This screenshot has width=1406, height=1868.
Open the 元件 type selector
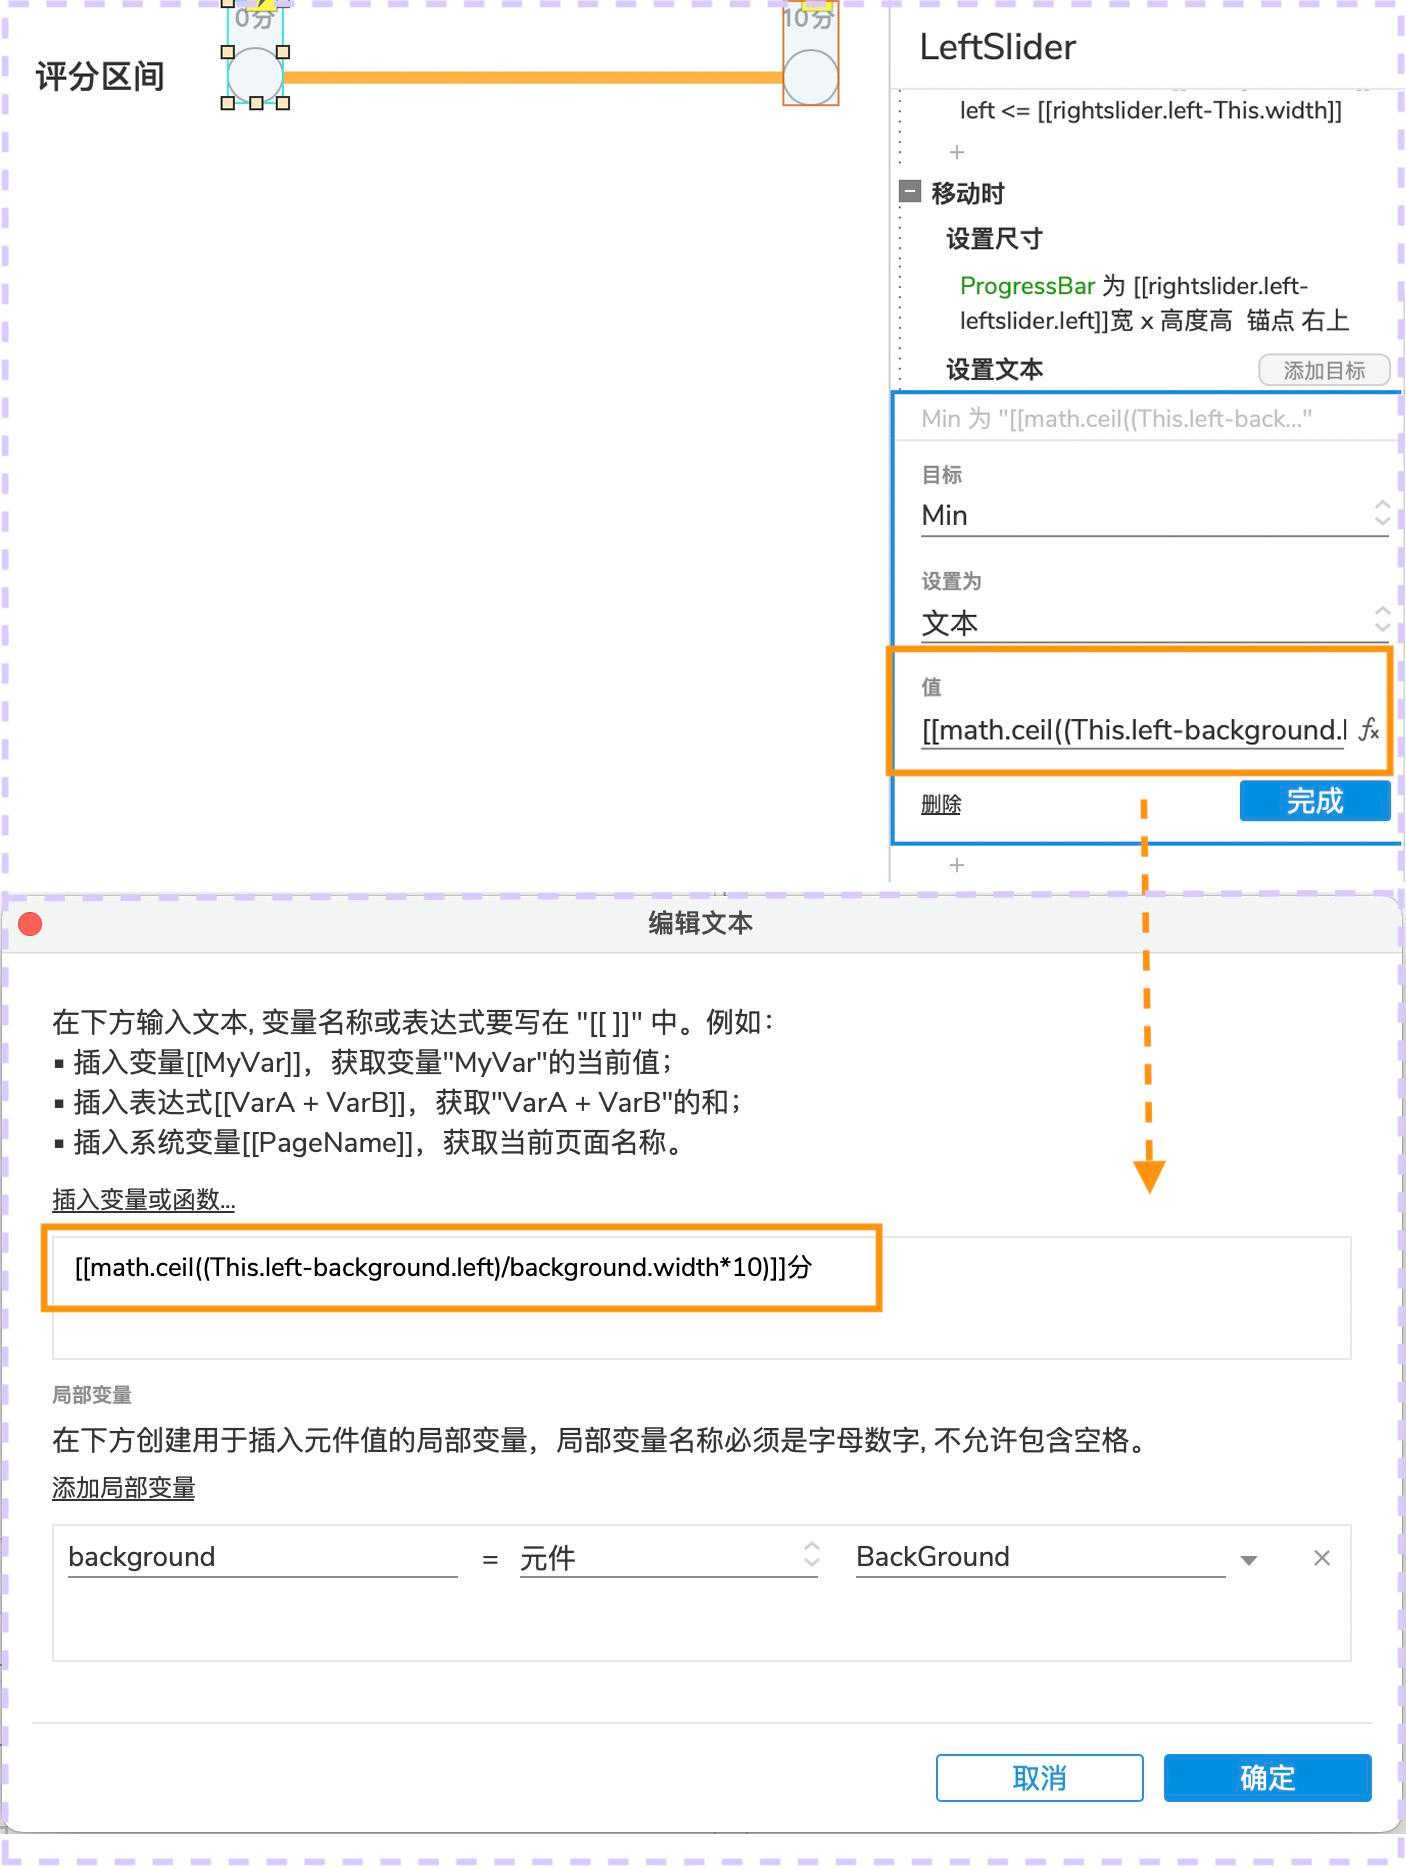click(668, 1557)
